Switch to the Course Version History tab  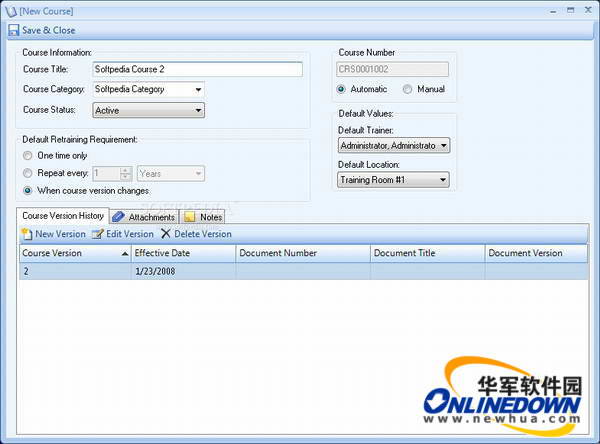click(62, 216)
